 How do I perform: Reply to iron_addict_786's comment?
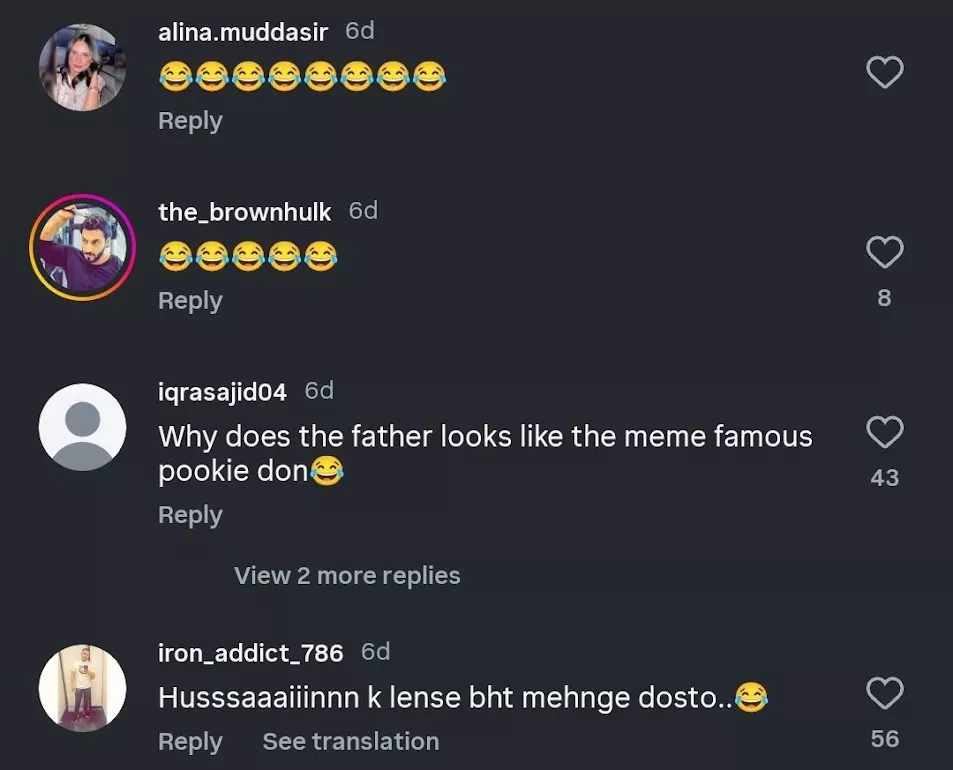click(190, 742)
